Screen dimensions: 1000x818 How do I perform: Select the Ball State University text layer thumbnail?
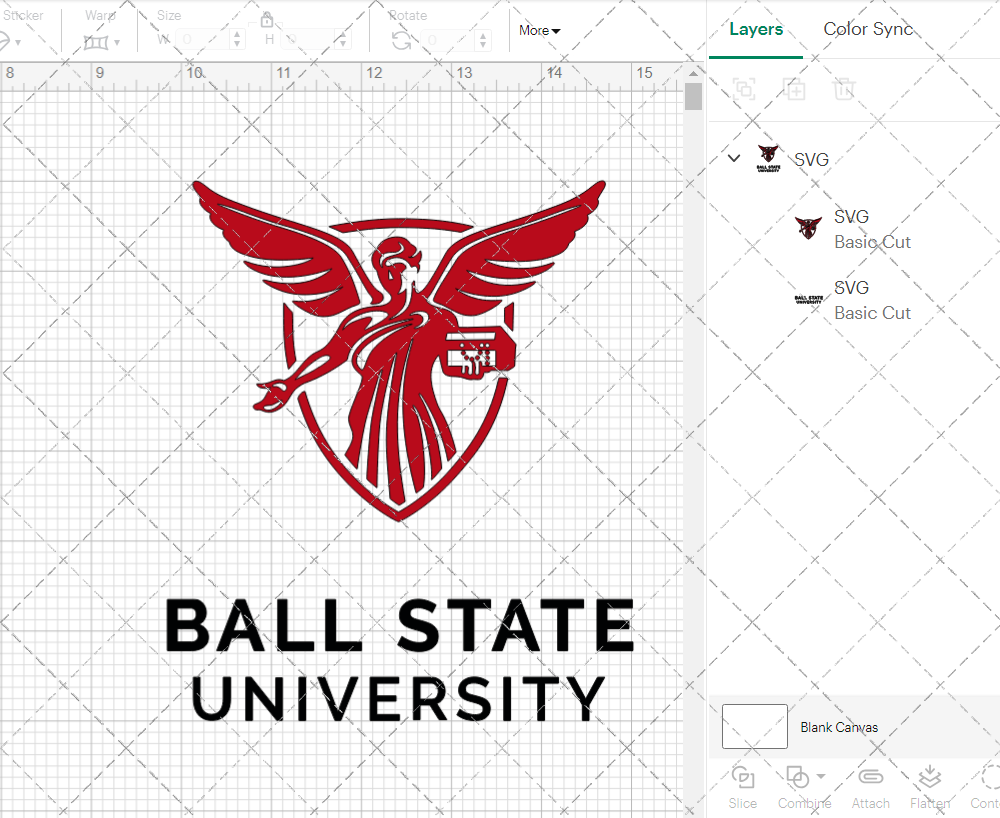(808, 299)
